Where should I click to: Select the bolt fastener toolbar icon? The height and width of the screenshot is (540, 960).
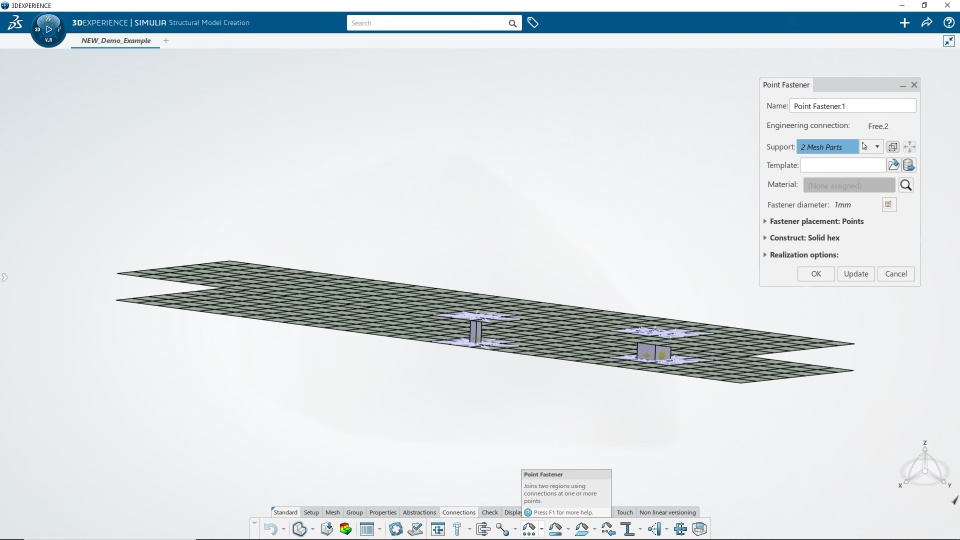pos(457,529)
